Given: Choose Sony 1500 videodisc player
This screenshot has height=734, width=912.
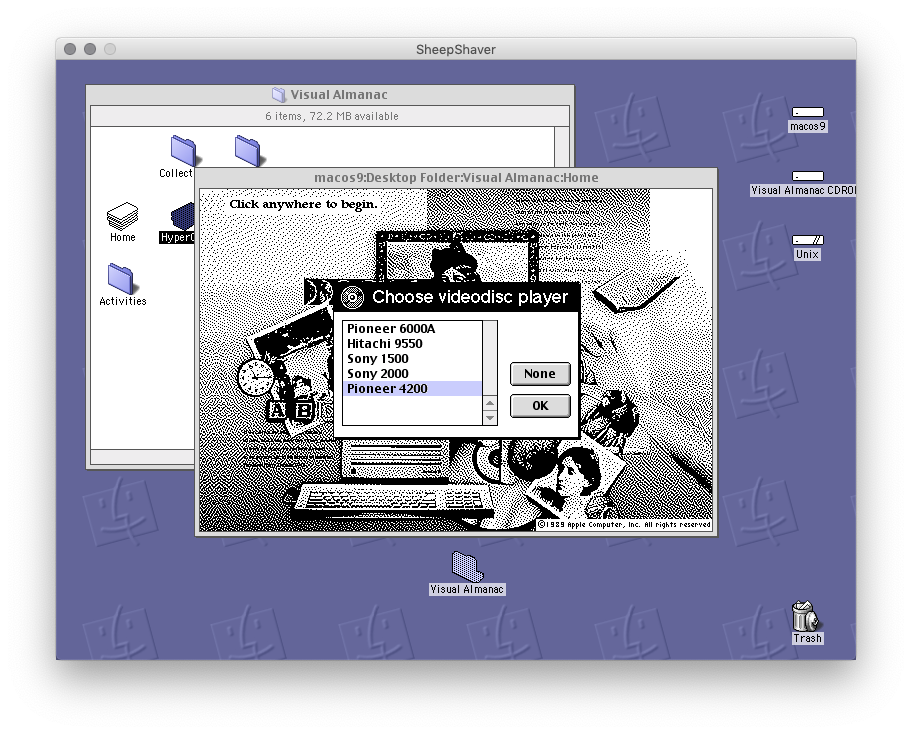Looking at the screenshot, I should (x=412, y=359).
